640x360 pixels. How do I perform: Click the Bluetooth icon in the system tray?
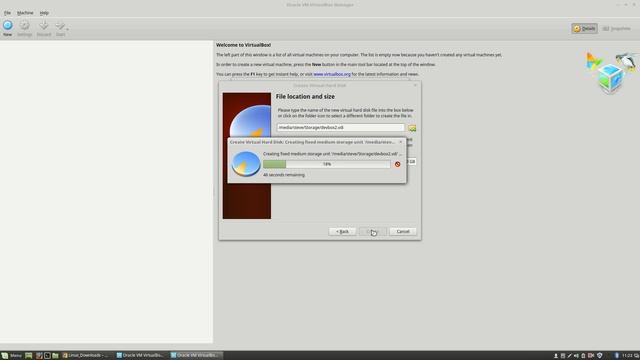pyautogui.click(x=617, y=356)
